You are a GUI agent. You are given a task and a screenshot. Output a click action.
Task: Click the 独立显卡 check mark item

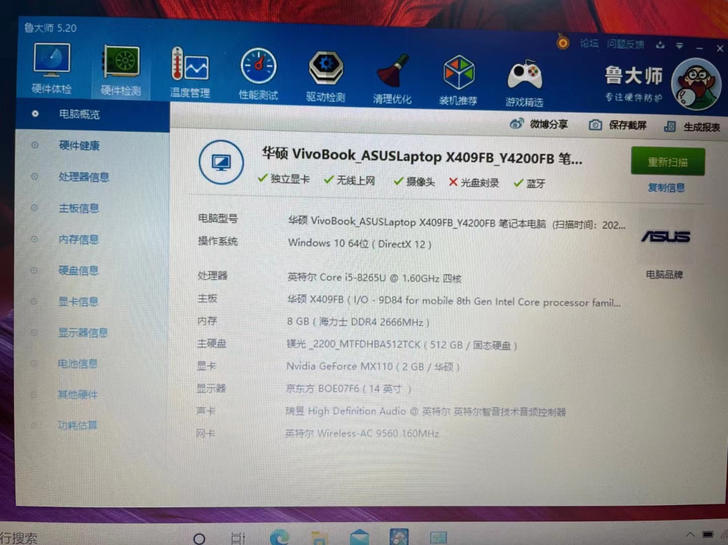(284, 179)
